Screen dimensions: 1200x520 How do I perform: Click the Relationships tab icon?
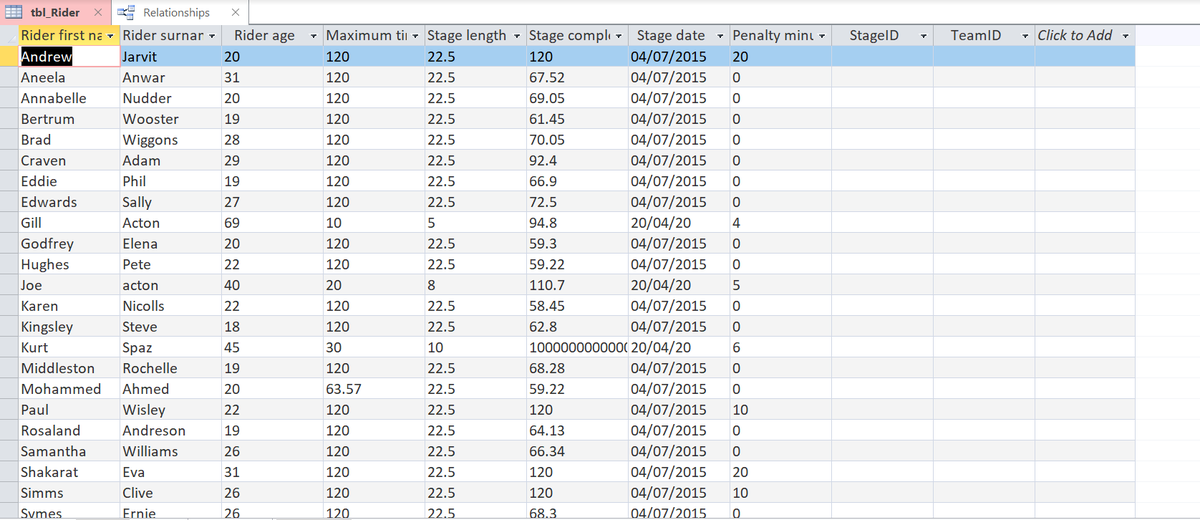[126, 12]
